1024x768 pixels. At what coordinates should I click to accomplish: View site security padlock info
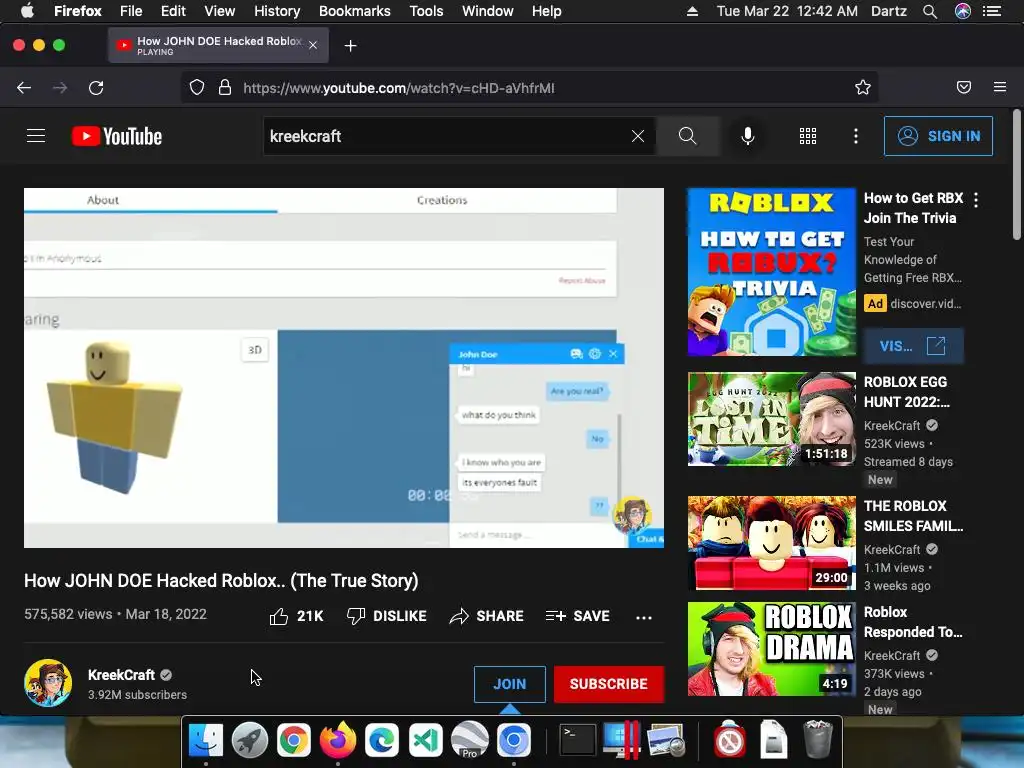pos(225,88)
